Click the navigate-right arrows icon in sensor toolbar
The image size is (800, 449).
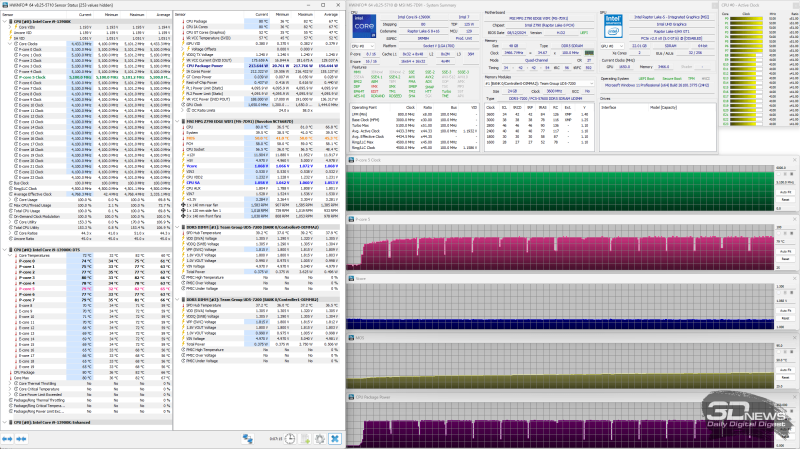(x=20, y=438)
